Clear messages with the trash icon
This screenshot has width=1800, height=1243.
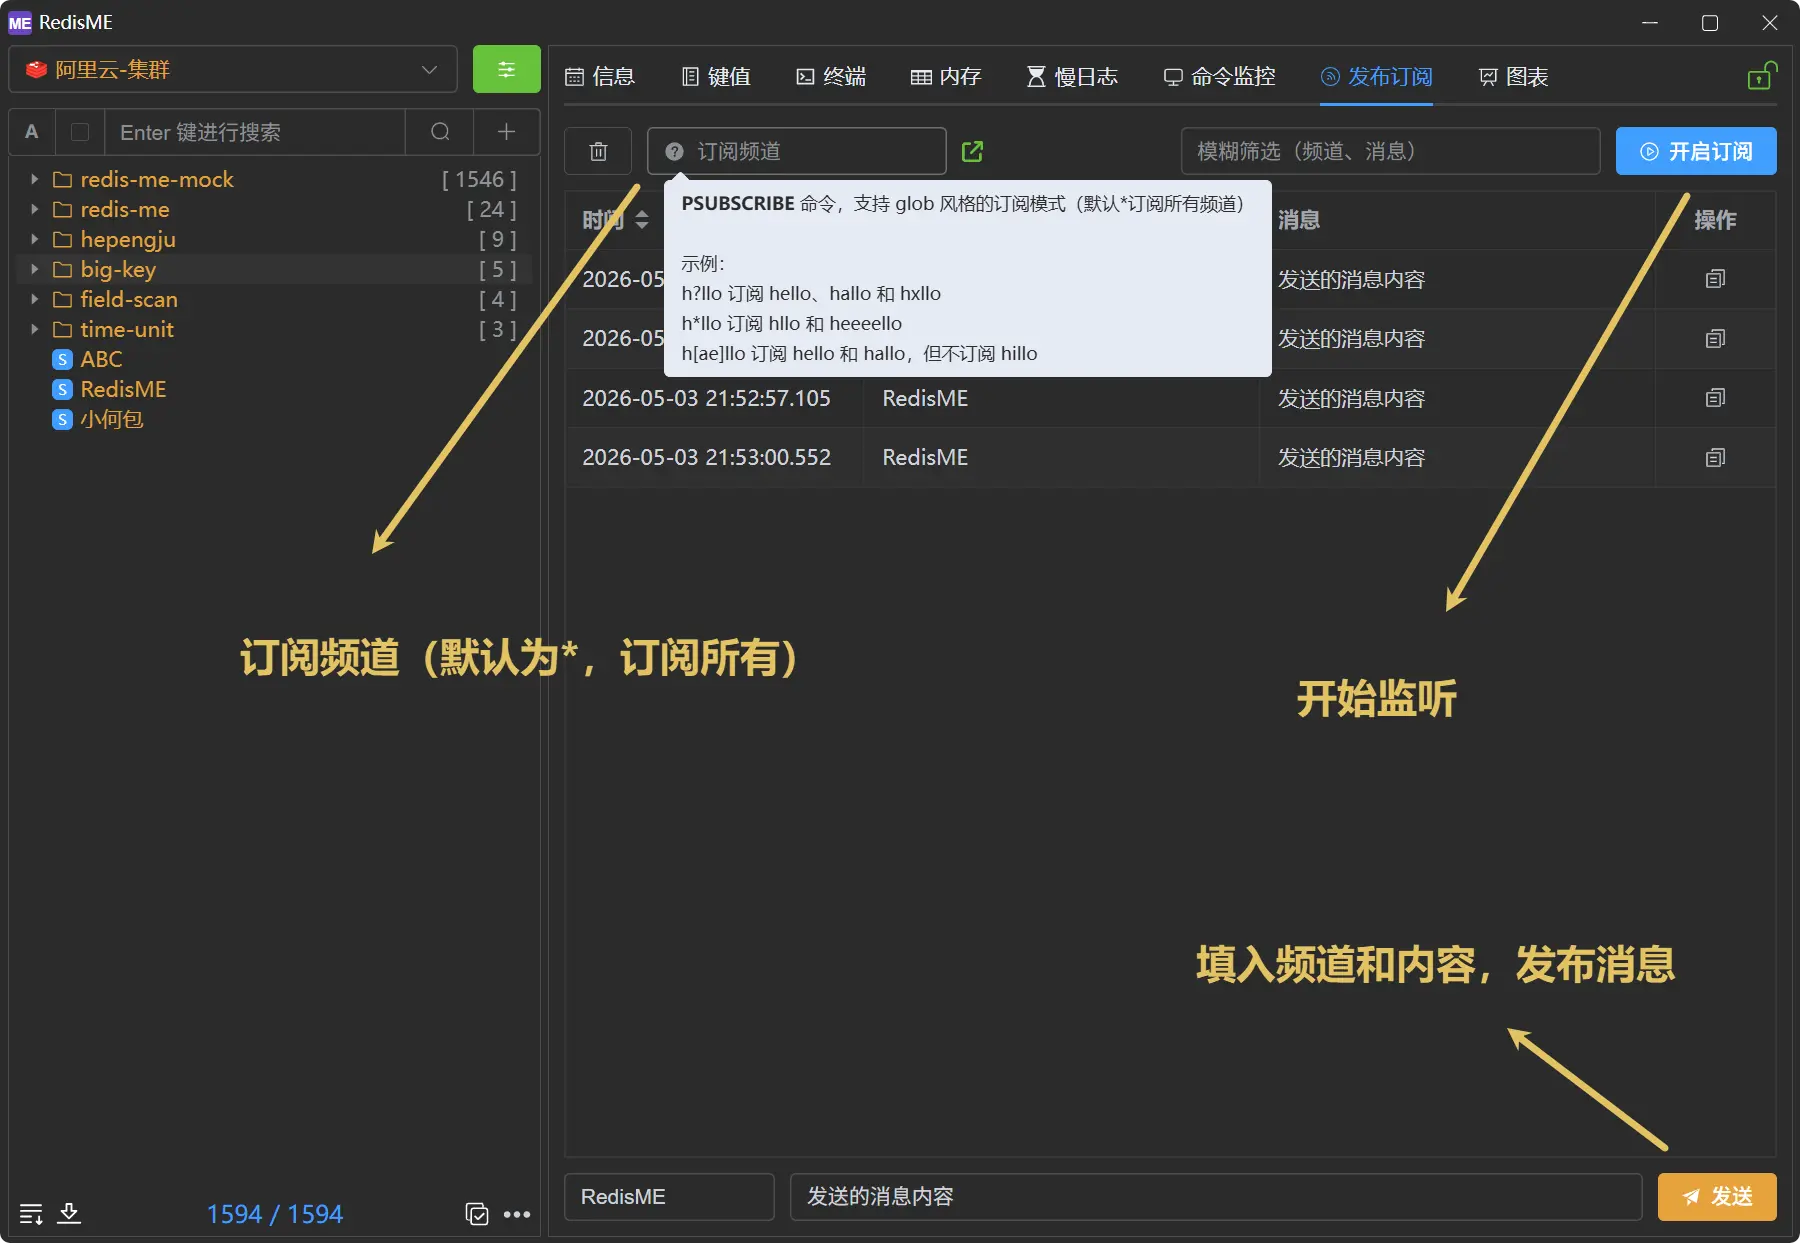click(x=598, y=151)
